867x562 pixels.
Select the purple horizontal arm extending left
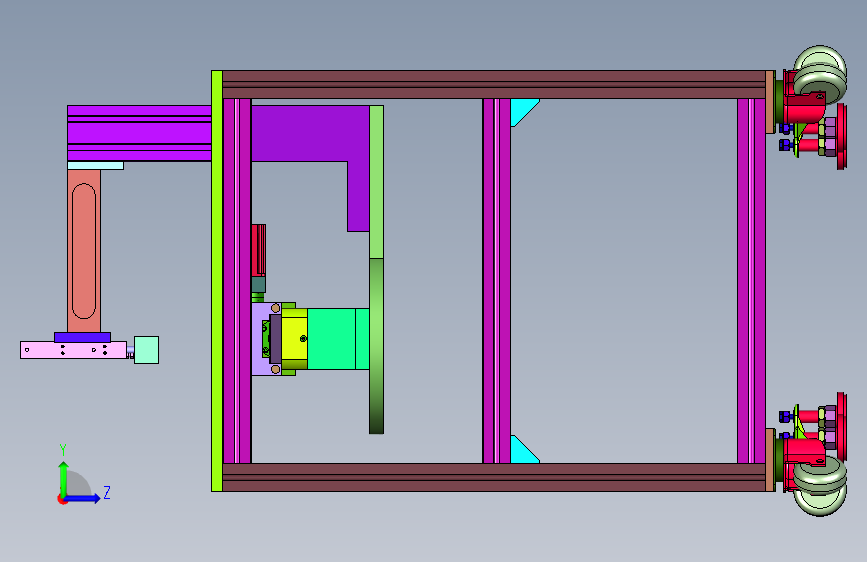pos(139,133)
